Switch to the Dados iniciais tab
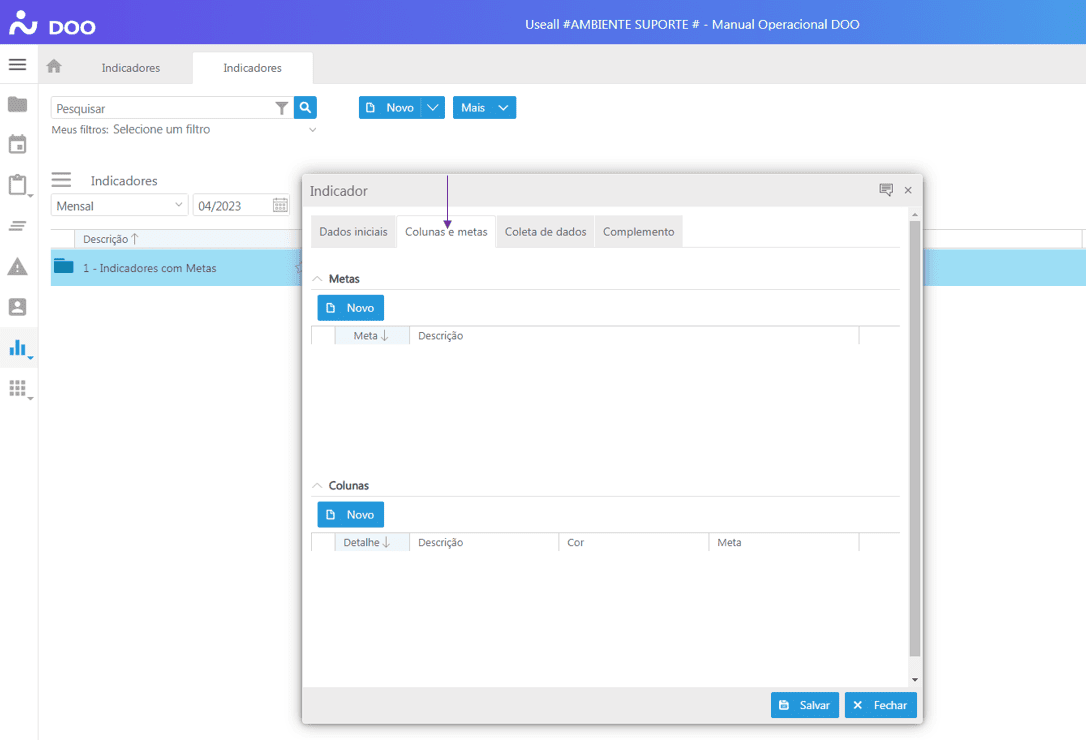 (x=353, y=231)
